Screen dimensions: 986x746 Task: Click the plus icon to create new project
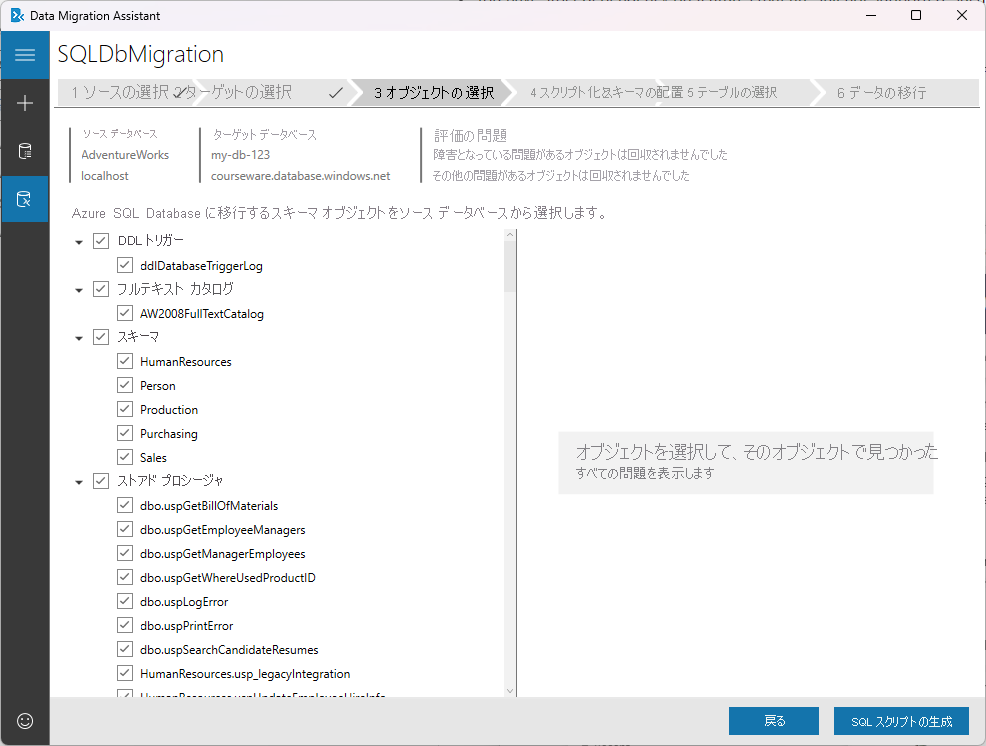pyautogui.click(x=25, y=103)
